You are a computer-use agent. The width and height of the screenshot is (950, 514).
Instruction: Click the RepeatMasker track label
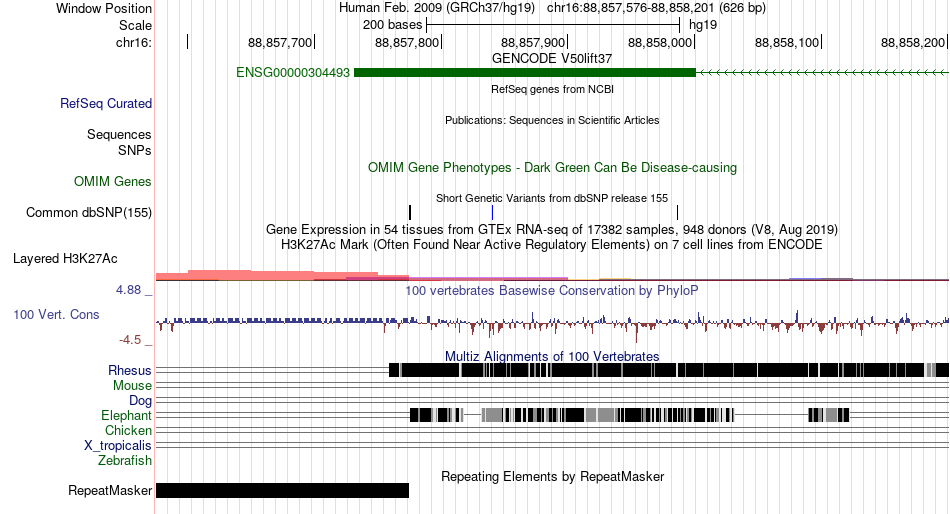point(110,490)
